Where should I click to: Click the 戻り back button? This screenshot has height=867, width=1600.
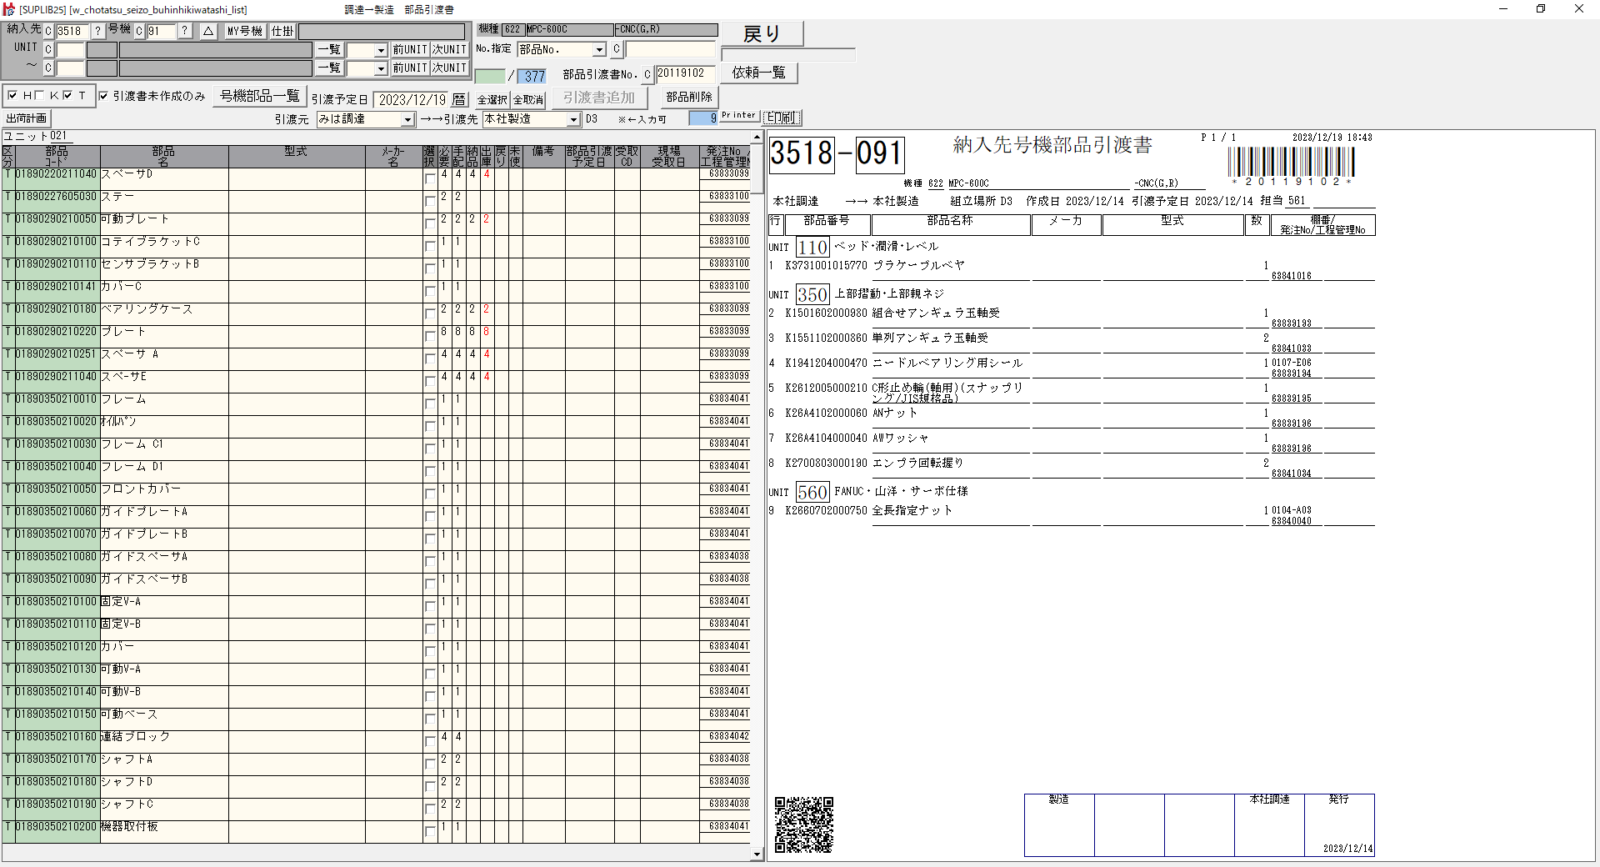(762, 34)
